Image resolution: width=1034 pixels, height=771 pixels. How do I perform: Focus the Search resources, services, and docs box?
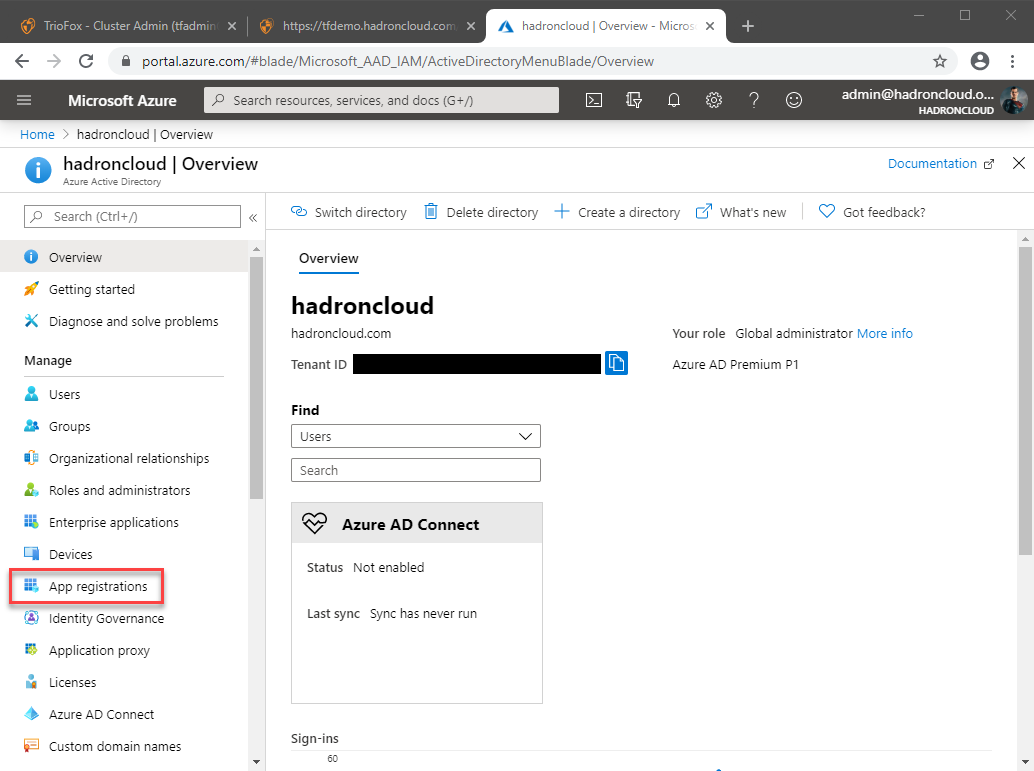pos(381,100)
